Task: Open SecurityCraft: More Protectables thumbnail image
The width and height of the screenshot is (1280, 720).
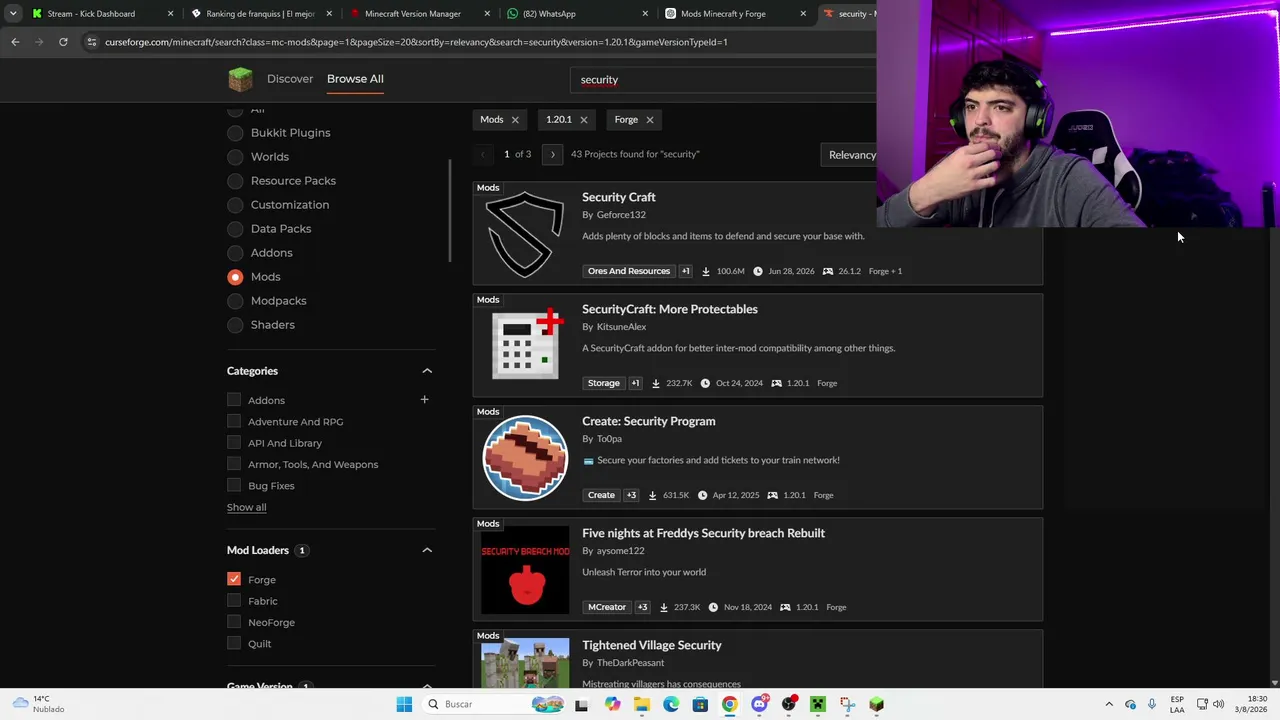Action: tap(525, 346)
